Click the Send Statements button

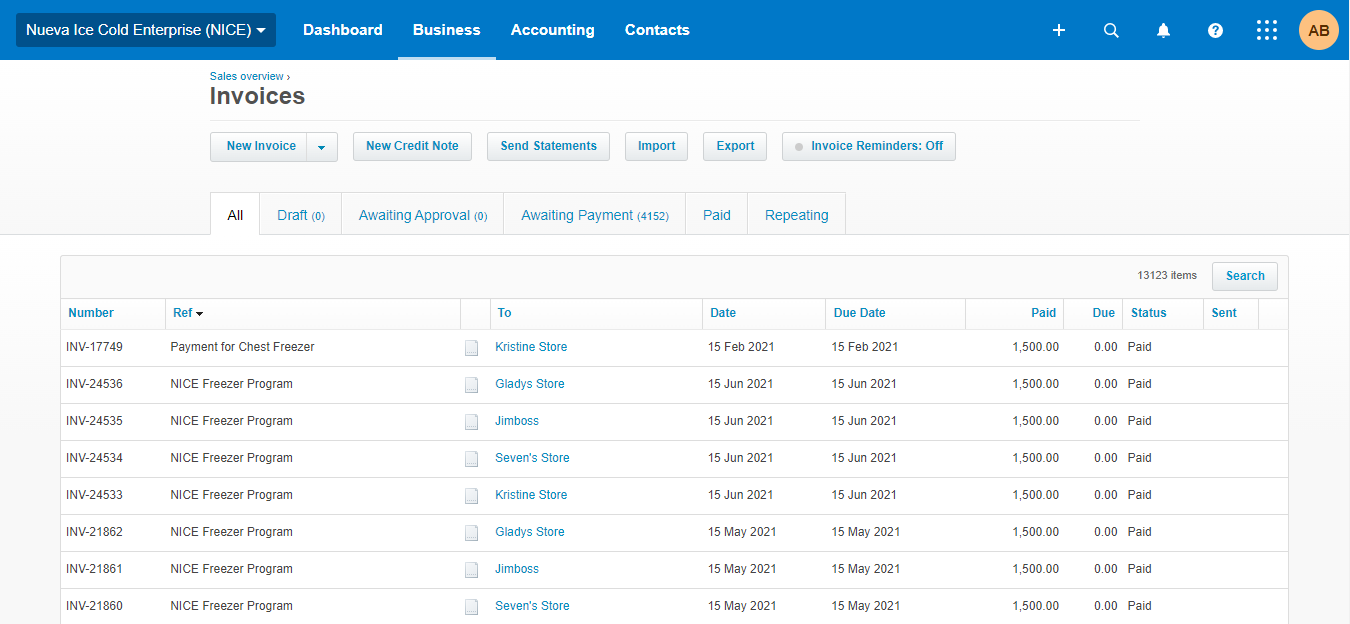[548, 146]
